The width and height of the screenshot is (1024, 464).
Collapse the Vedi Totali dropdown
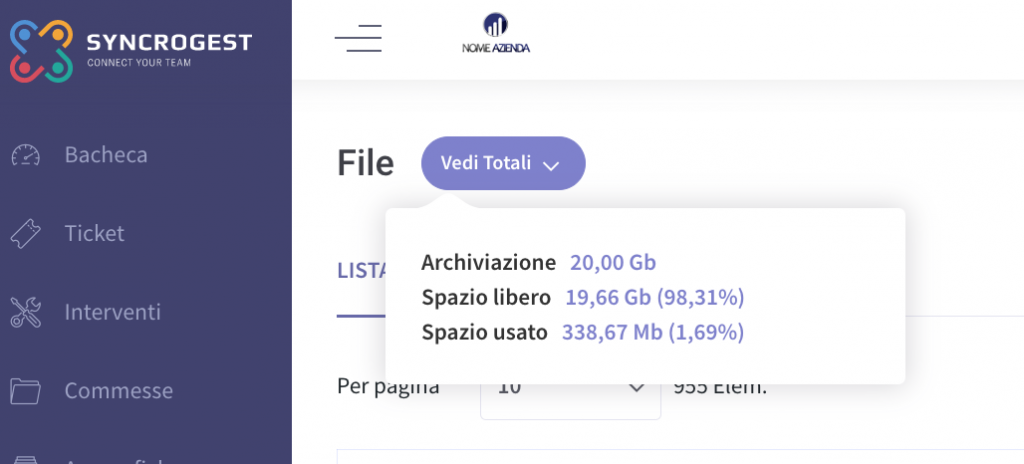point(503,163)
